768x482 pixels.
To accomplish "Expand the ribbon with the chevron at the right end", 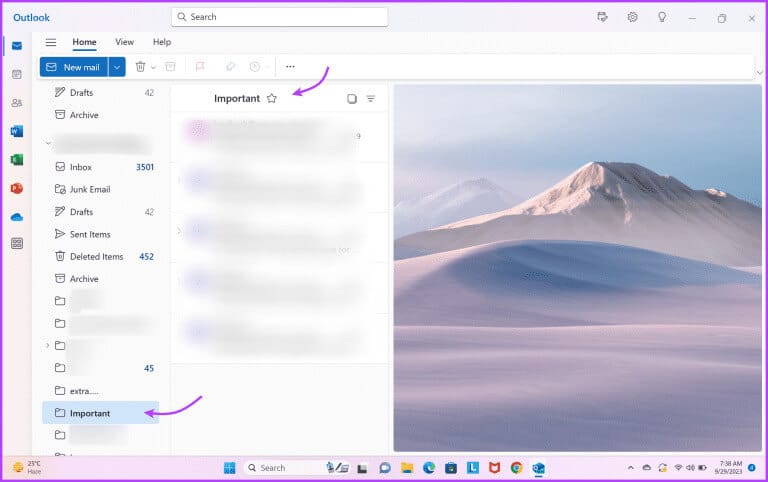I will tap(759, 72).
